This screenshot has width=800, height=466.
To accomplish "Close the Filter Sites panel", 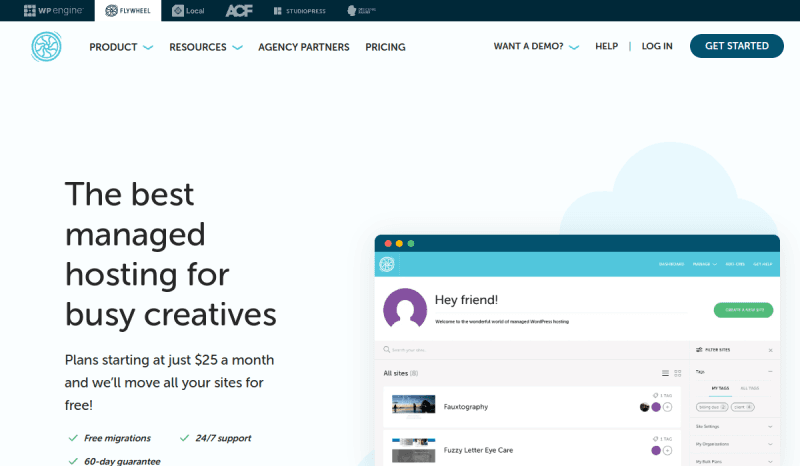I will point(770,350).
